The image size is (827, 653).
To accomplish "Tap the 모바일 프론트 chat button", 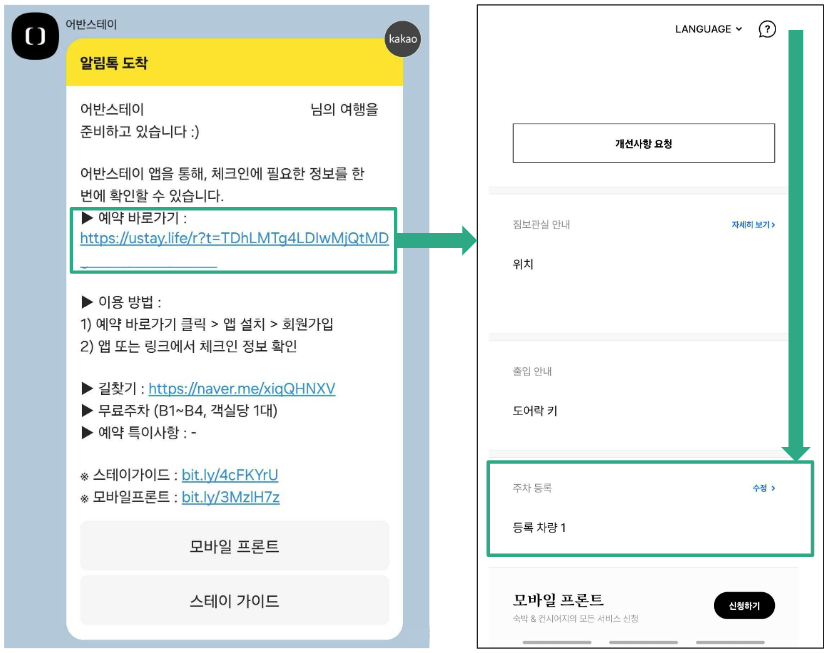I will pos(234,546).
